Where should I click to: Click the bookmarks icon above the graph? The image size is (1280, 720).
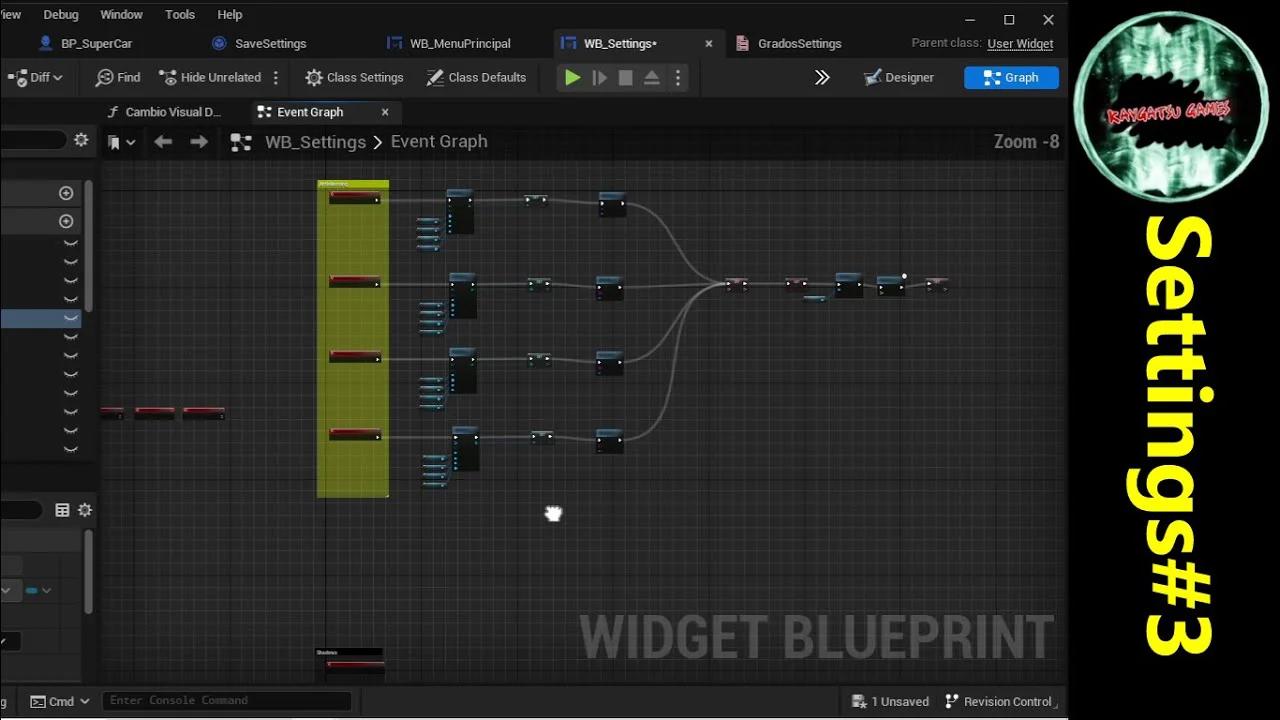(113, 141)
